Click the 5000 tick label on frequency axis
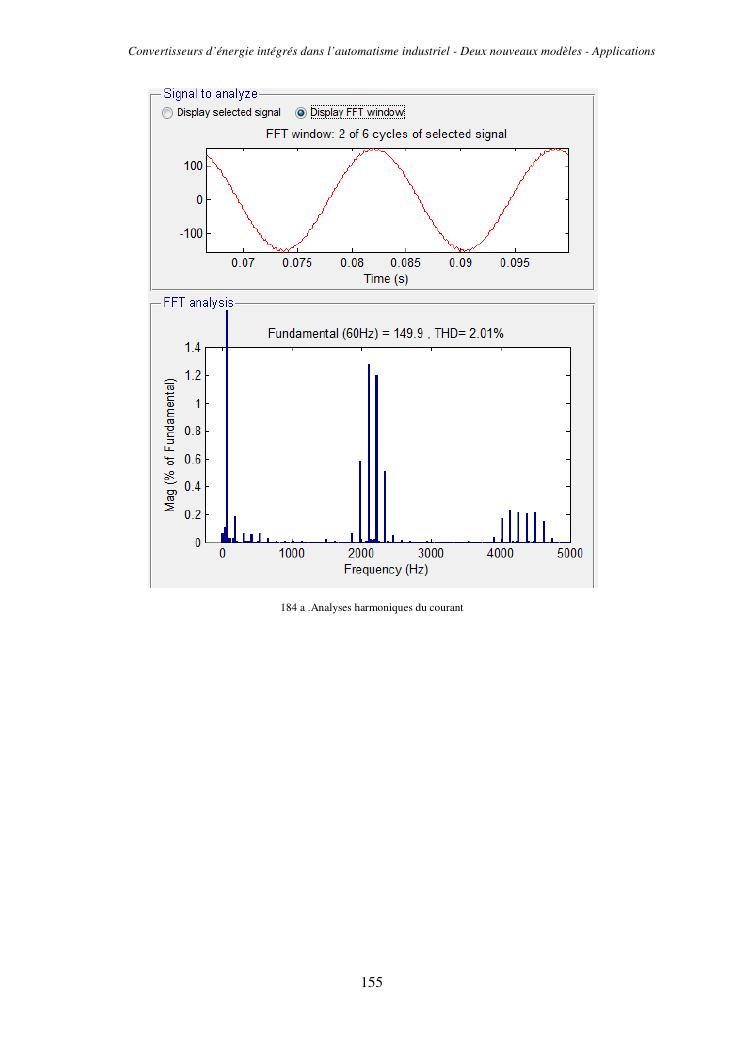The width and height of the screenshot is (744, 1053). coord(569,553)
